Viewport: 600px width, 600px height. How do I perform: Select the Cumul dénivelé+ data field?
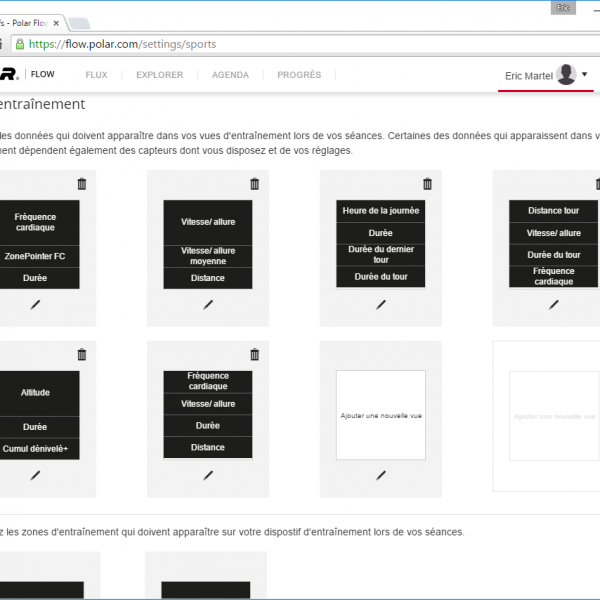[36, 449]
